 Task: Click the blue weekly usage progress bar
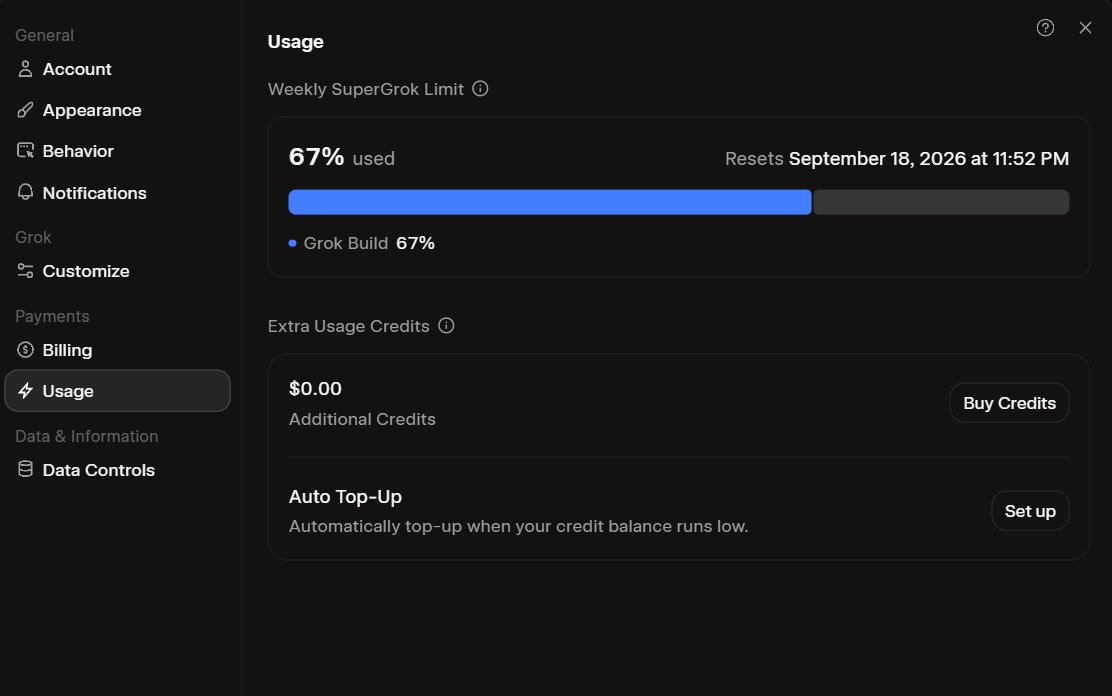click(550, 202)
